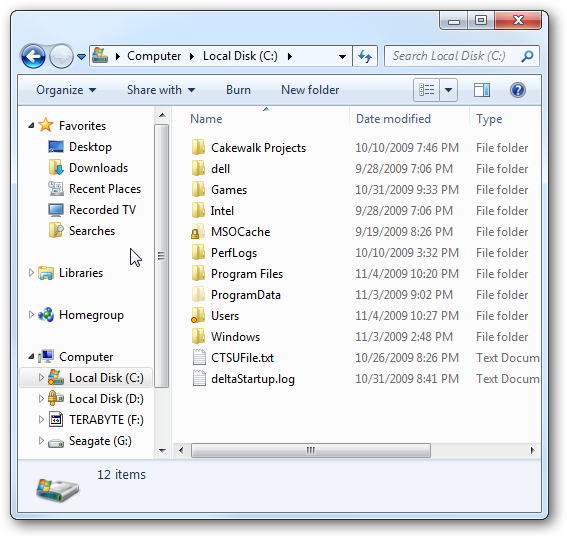
Task: Open the Organize menu
Action: [66, 90]
